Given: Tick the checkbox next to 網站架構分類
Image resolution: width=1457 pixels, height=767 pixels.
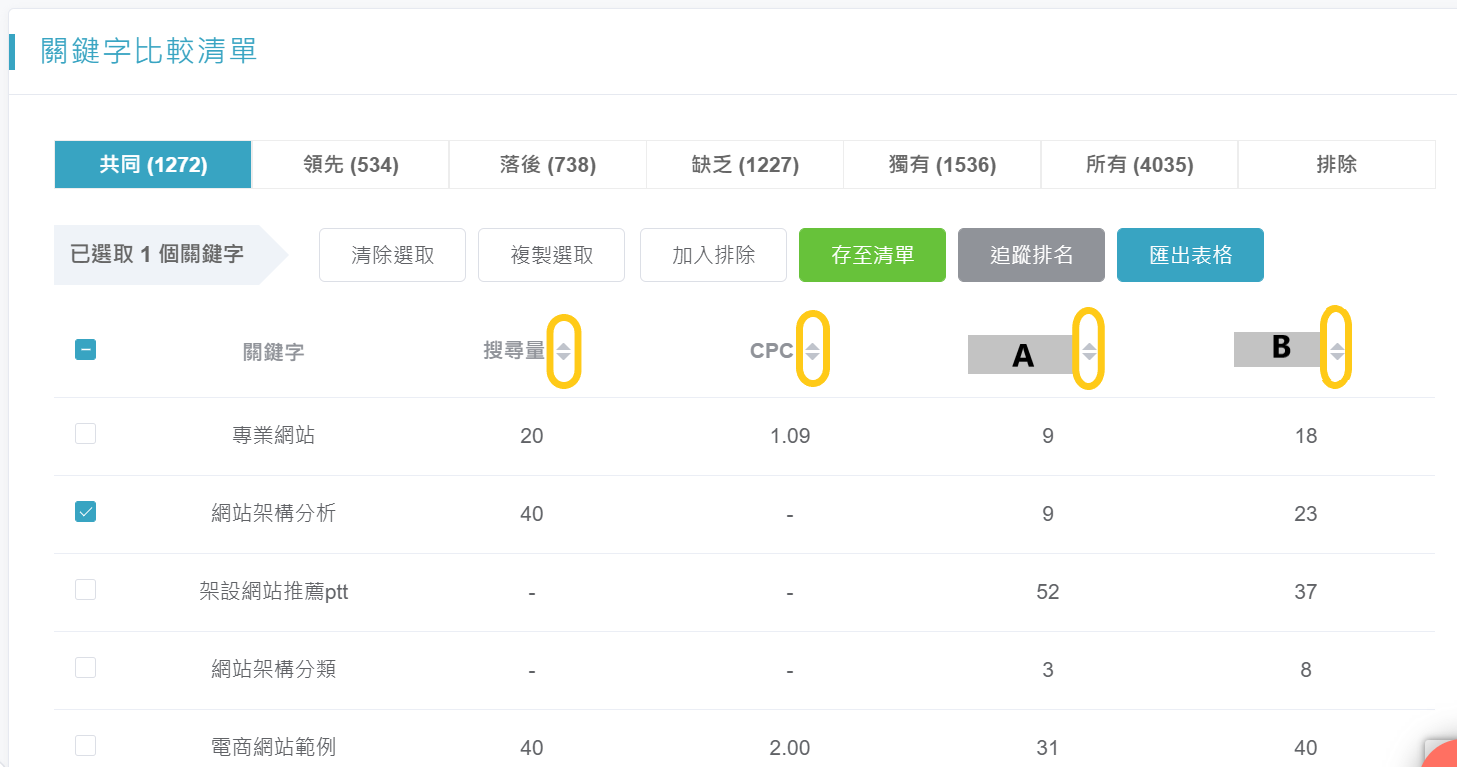Looking at the screenshot, I should coord(86,668).
